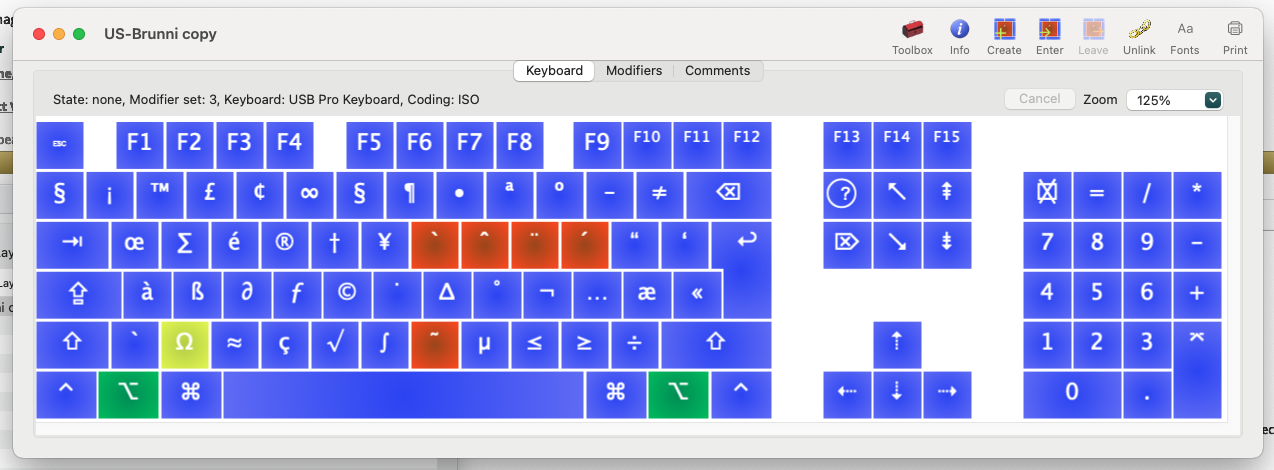Click the forward delete key

click(847, 245)
